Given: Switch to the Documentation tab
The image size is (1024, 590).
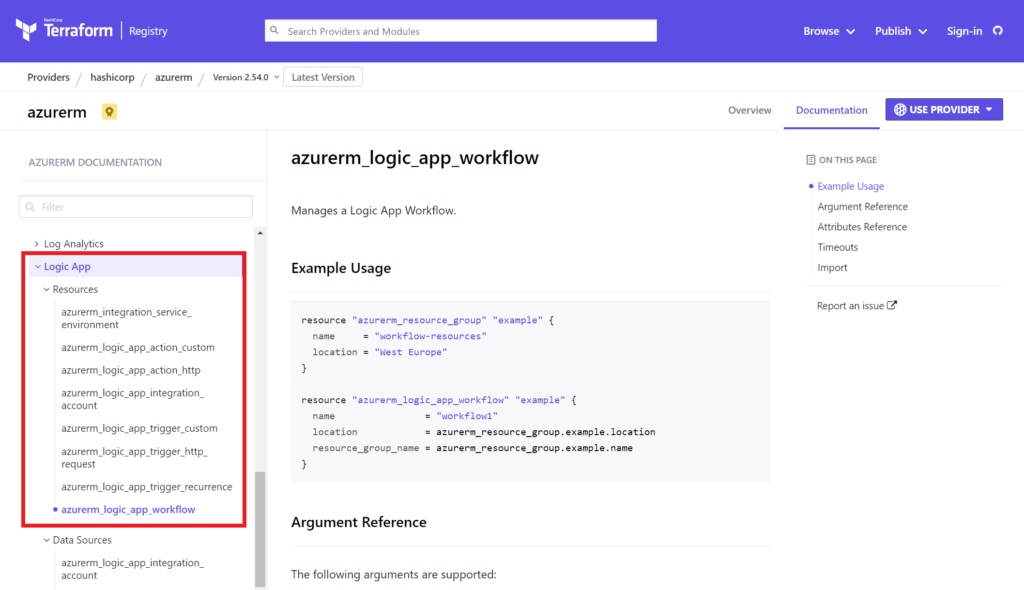Looking at the screenshot, I should [831, 110].
